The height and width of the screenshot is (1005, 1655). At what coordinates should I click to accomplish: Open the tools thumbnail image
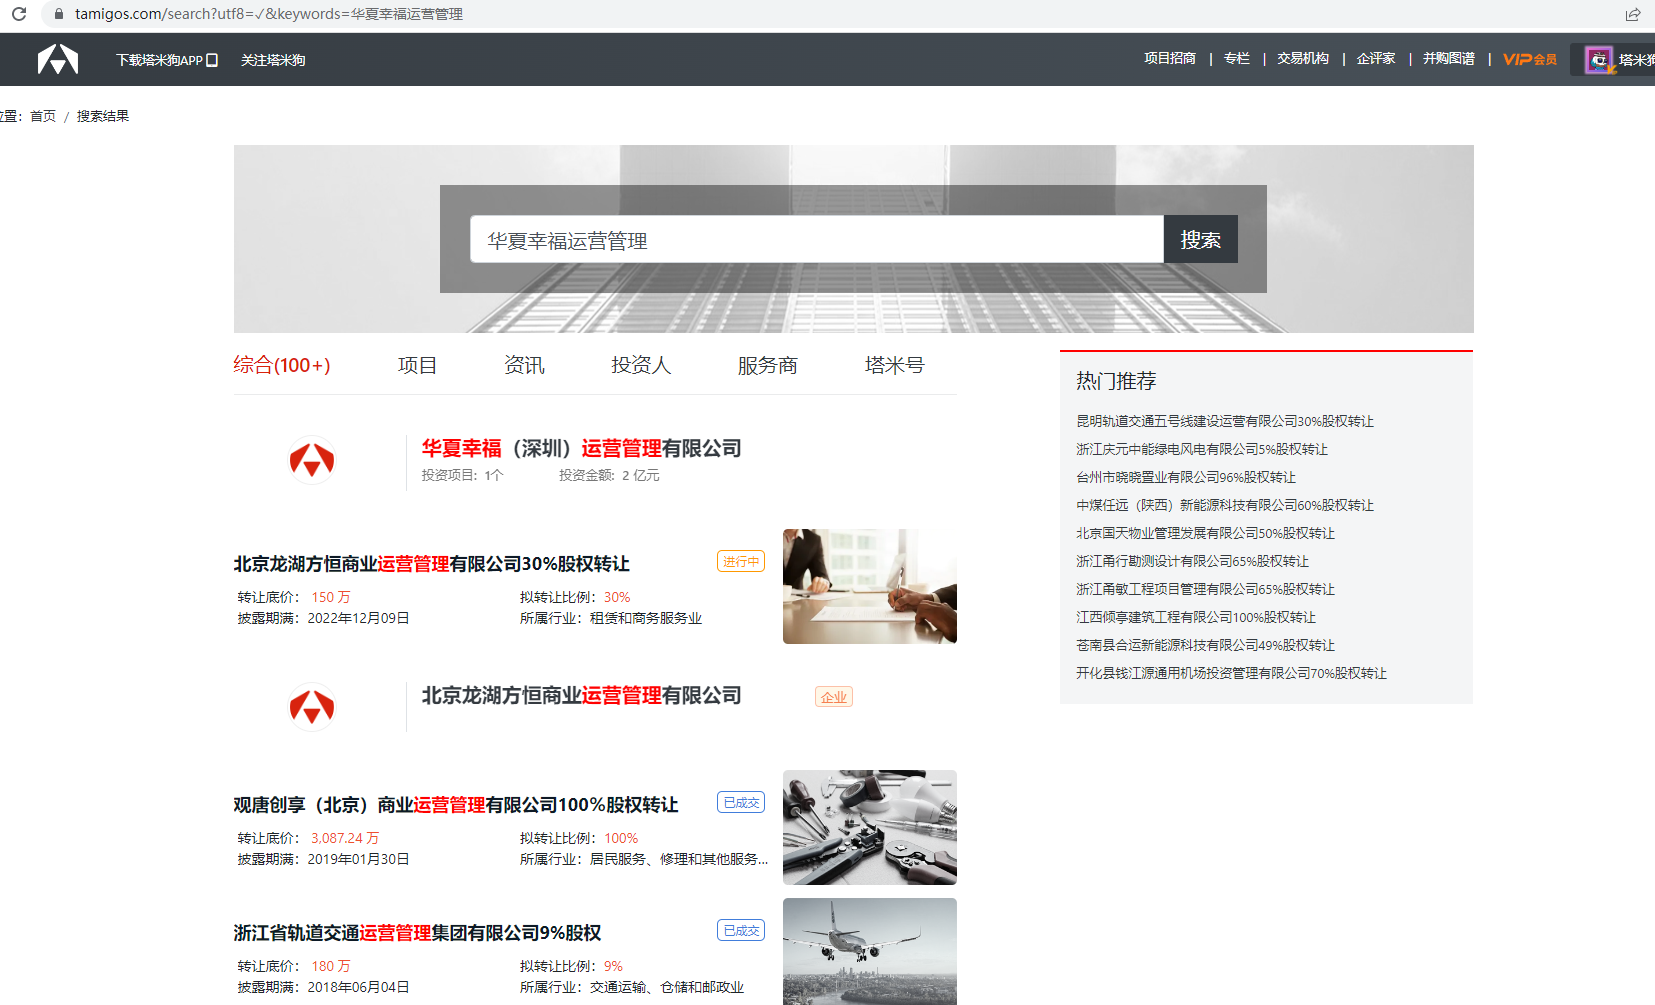(x=870, y=827)
